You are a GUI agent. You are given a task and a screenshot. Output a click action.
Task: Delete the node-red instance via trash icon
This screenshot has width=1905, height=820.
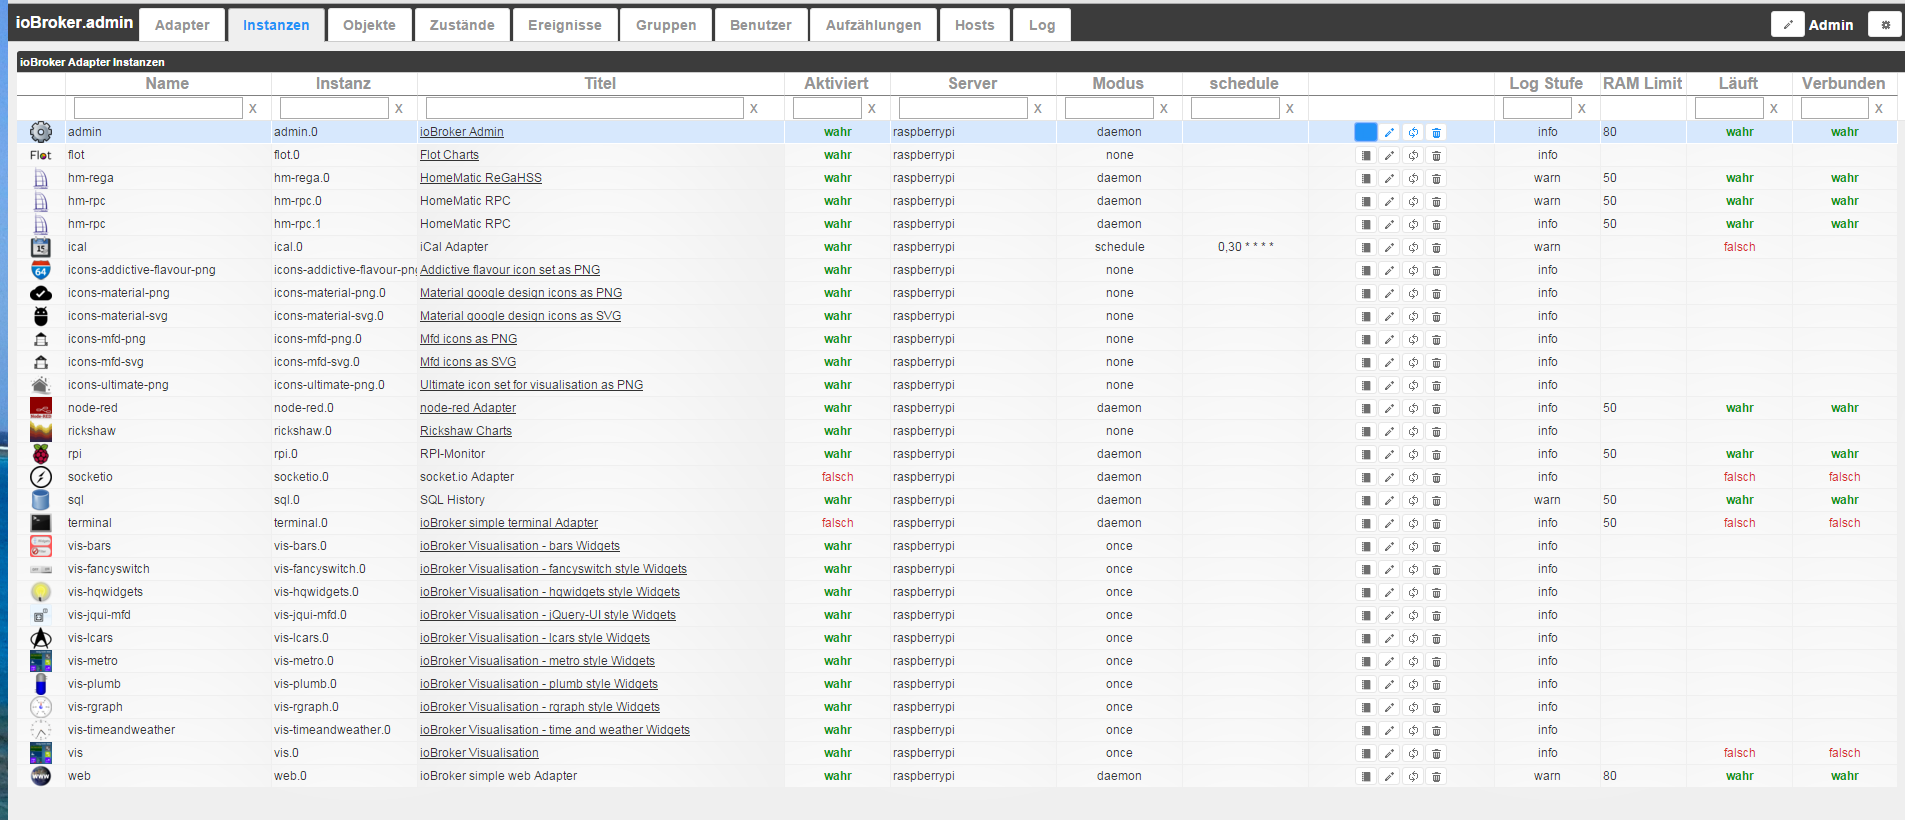pos(1437,408)
